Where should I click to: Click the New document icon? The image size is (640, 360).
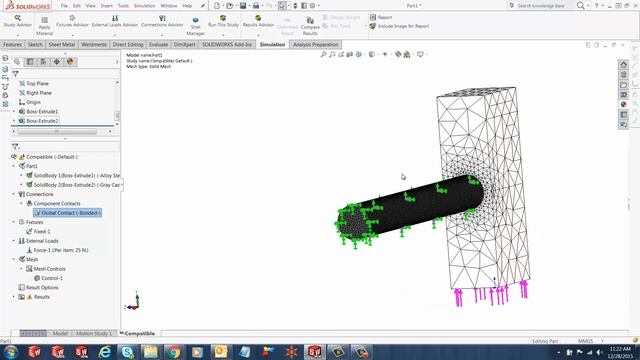[x=217, y=6]
